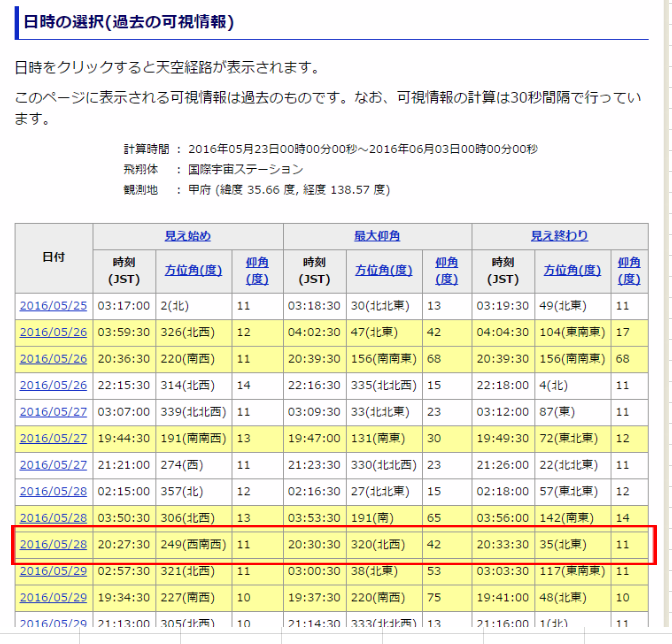Select the cell 191(南南西)

[x=194, y=438]
